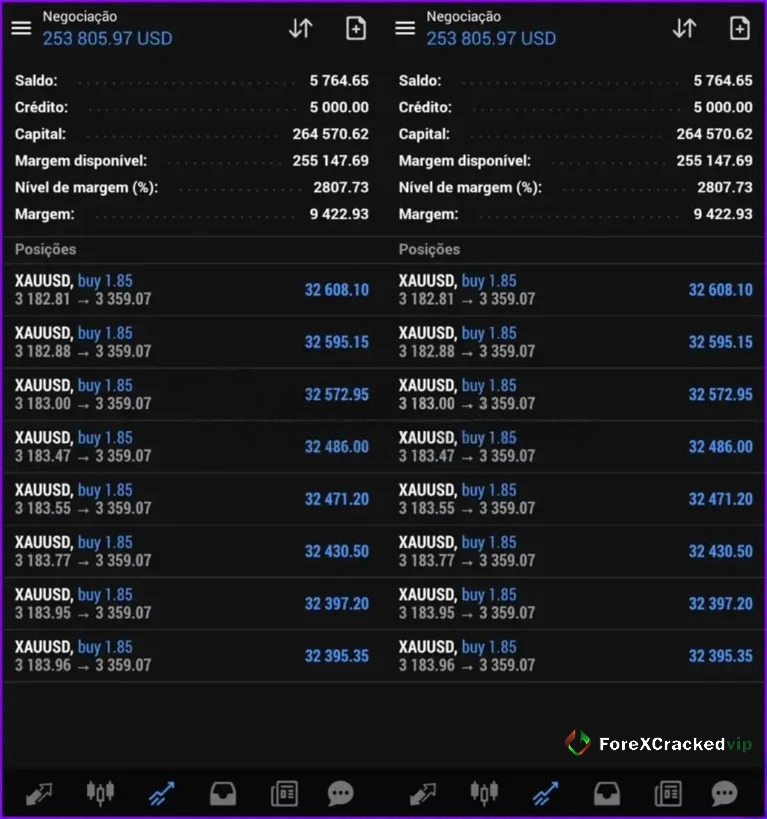767x819 pixels.
Task: Select right XAUUSD position opened at 3 183.47
Action: (575, 447)
